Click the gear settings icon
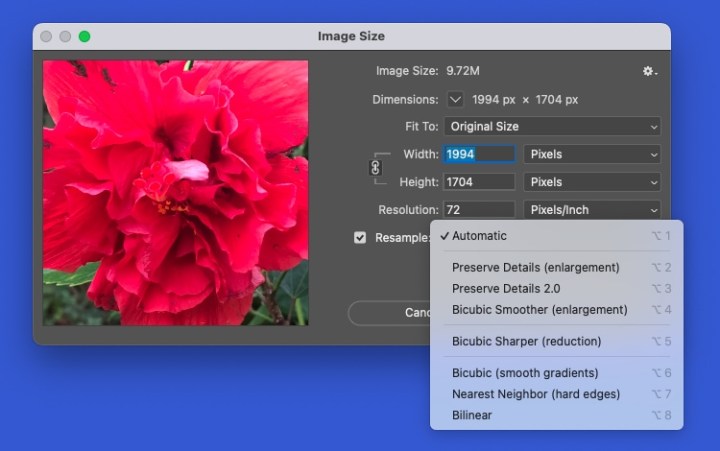 (649, 72)
